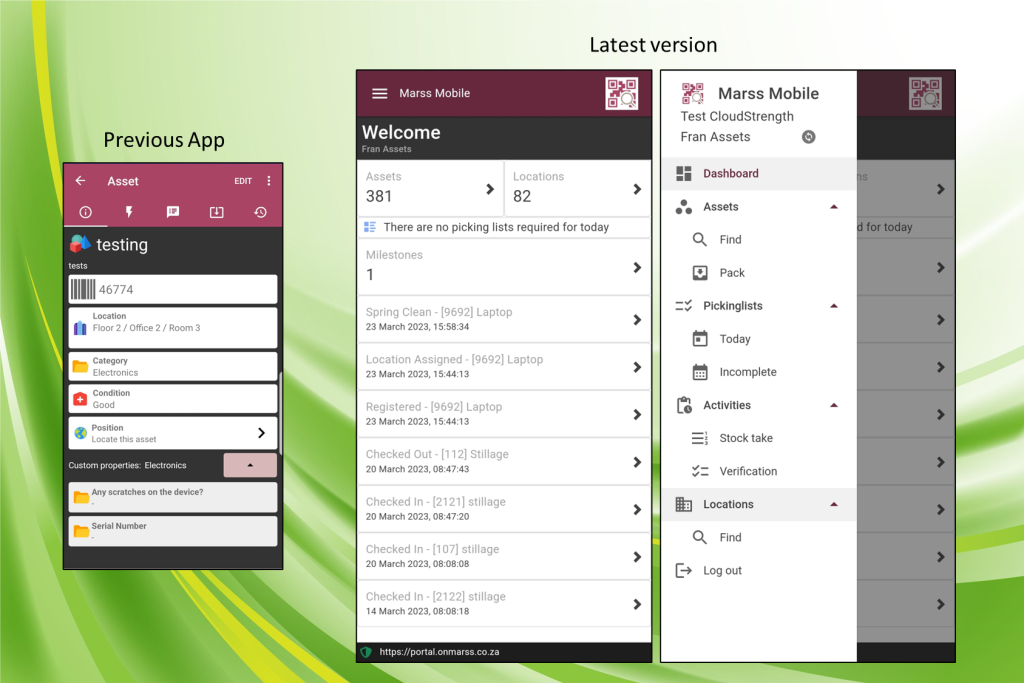
Task: Open the three-dot overflow menu in Asset screen
Action: coord(269,181)
